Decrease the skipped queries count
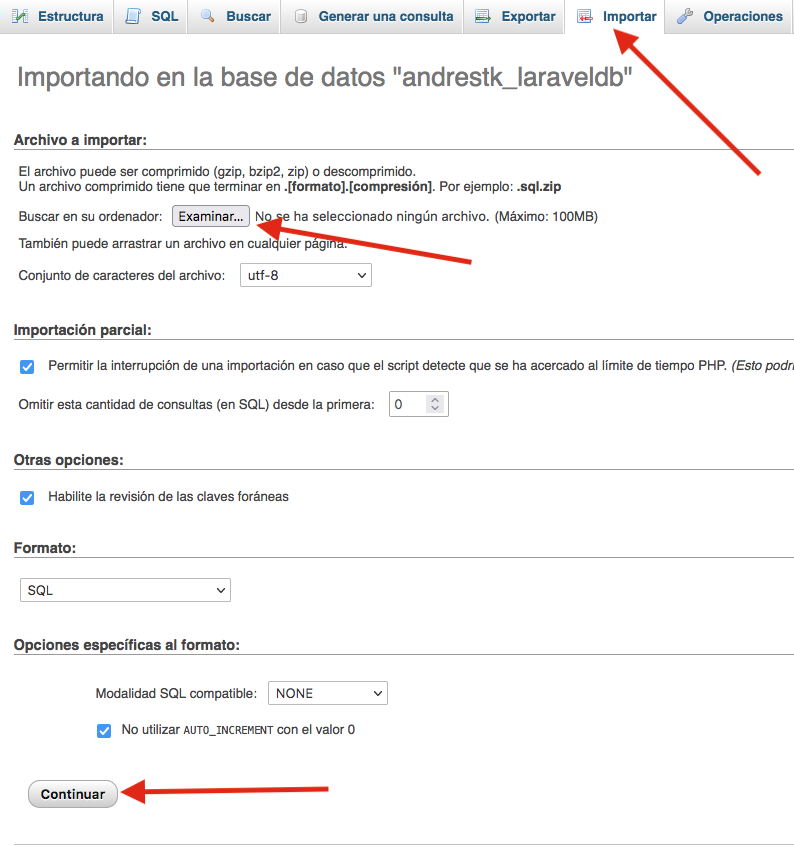This screenshot has height=847, width=794. tap(435, 408)
